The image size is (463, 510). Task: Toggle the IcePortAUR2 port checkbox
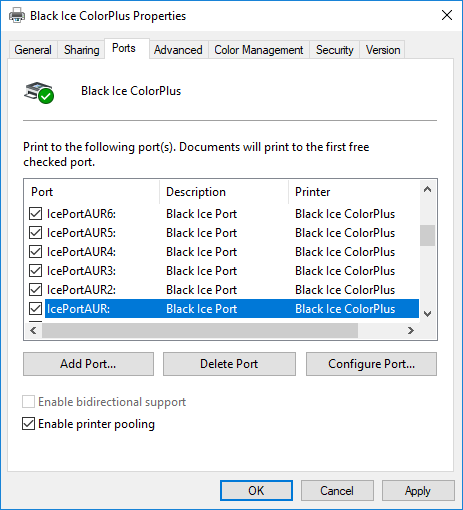35,290
